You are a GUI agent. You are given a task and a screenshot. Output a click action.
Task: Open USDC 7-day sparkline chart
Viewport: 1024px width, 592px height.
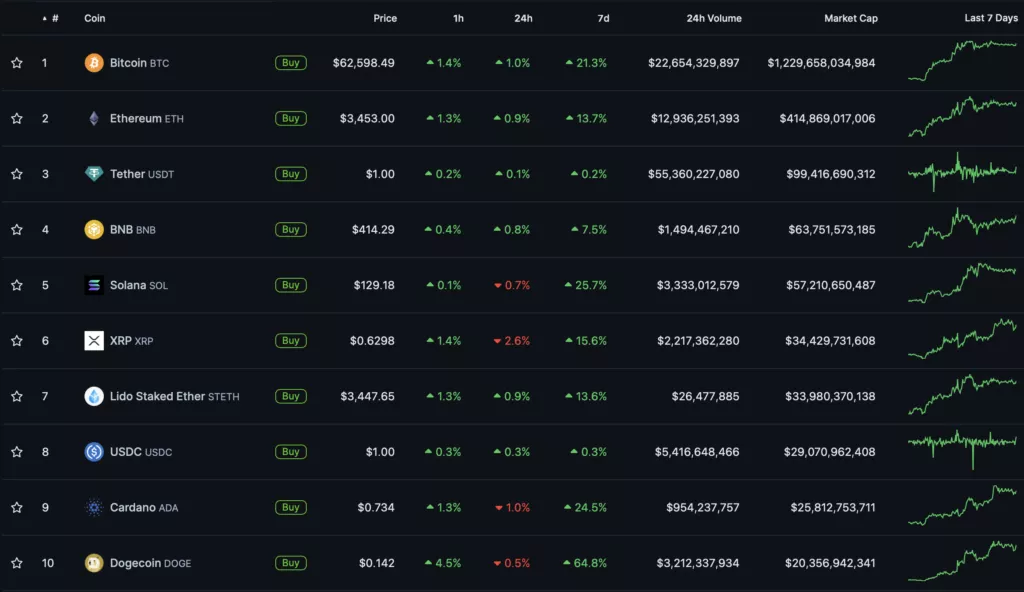coord(963,449)
